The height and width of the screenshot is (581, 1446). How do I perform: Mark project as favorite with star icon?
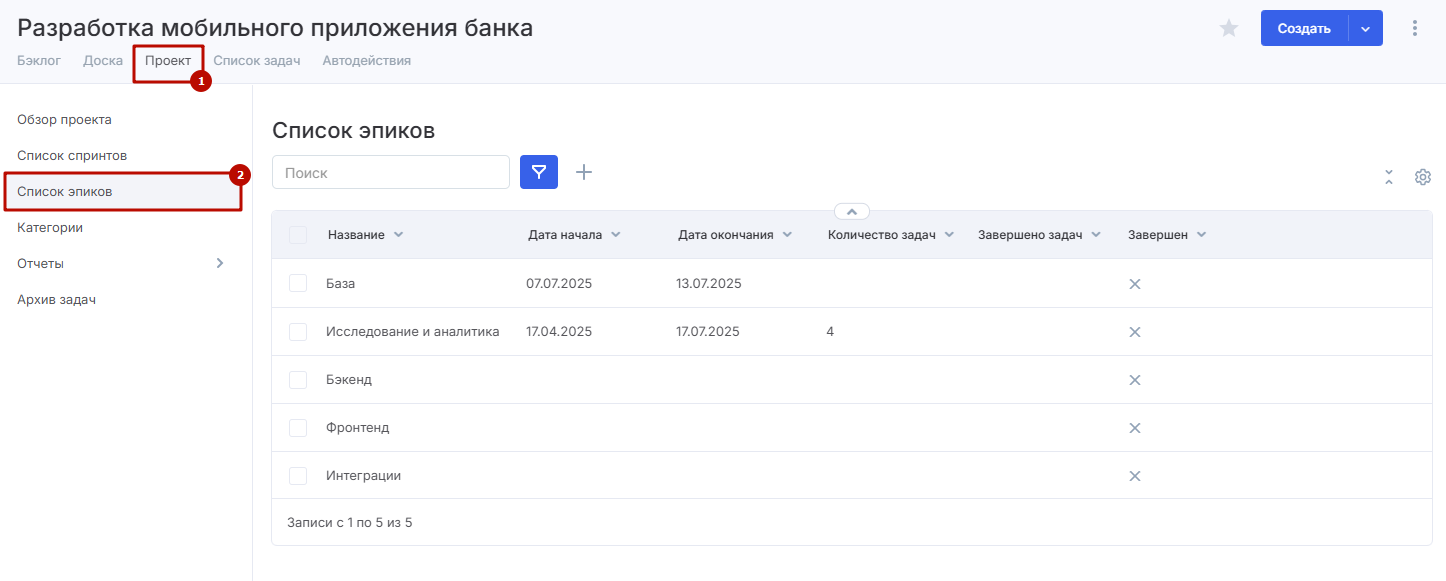click(x=1229, y=29)
